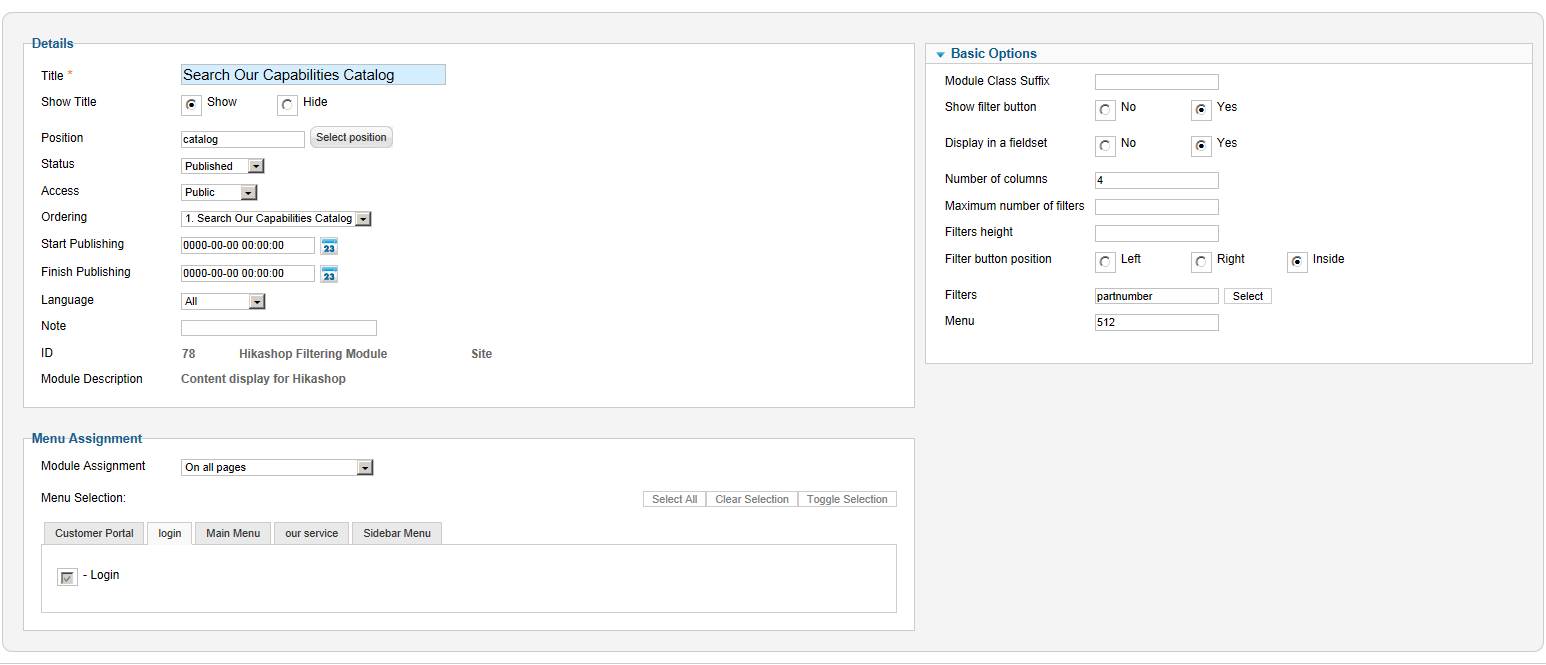Set Display in a fieldset to No
Screen dimensions: 1546x665
1105,146
